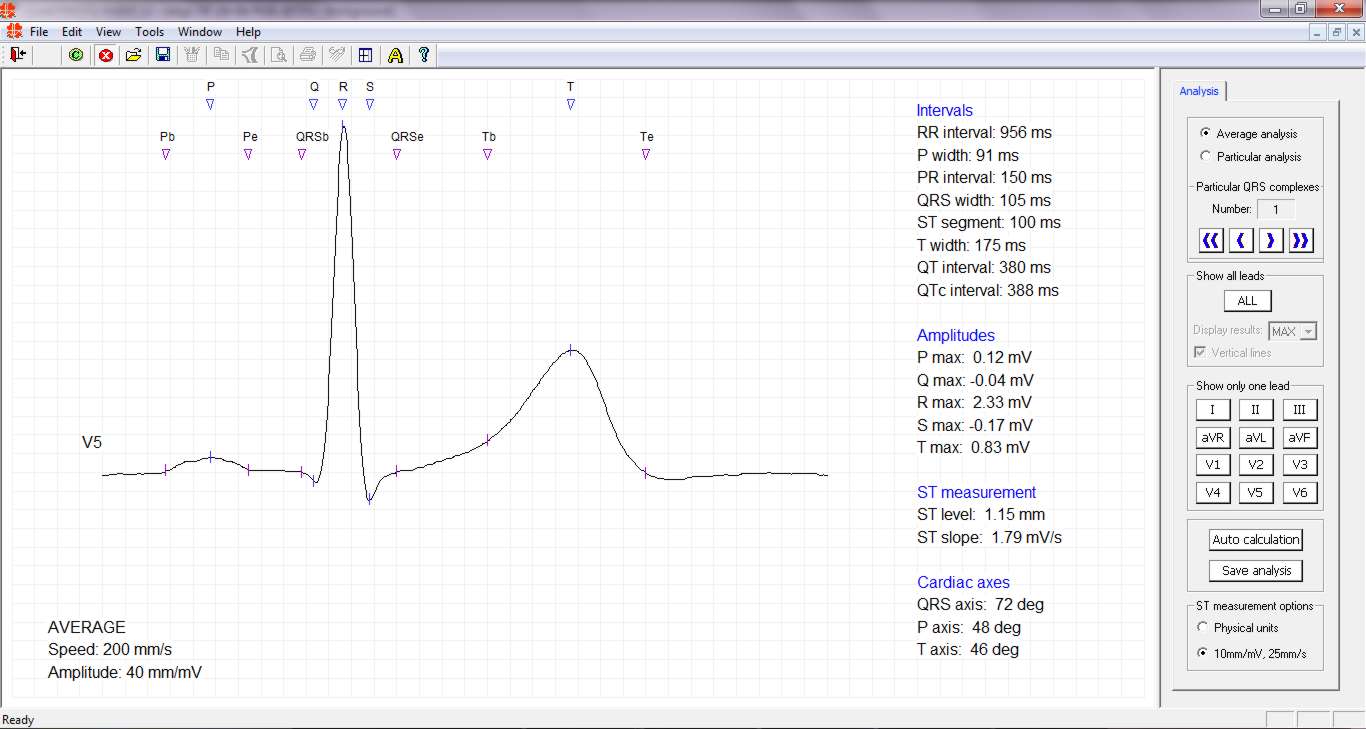The height and width of the screenshot is (729, 1366).
Task: Expand the Display results MAX dropdown
Action: coord(1308,332)
